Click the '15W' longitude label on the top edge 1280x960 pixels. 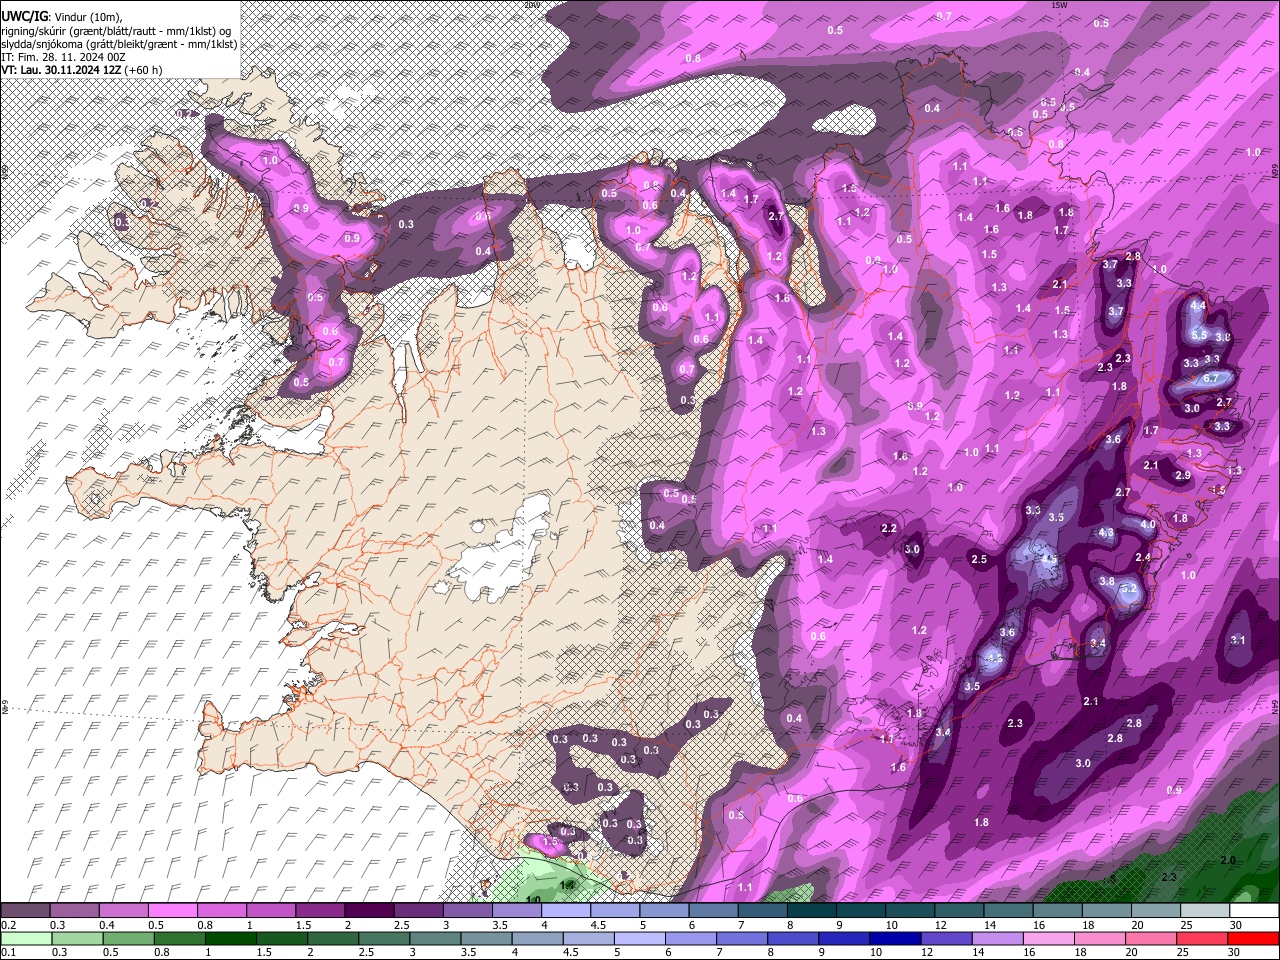1060,5
